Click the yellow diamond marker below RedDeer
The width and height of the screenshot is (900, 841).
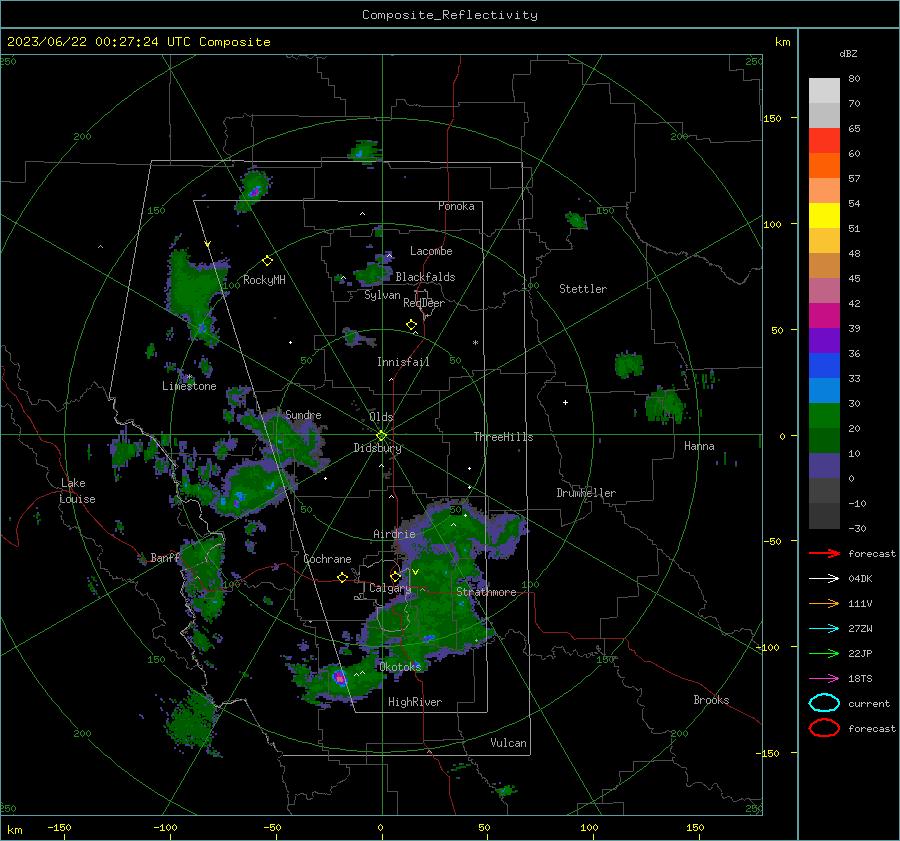411,325
